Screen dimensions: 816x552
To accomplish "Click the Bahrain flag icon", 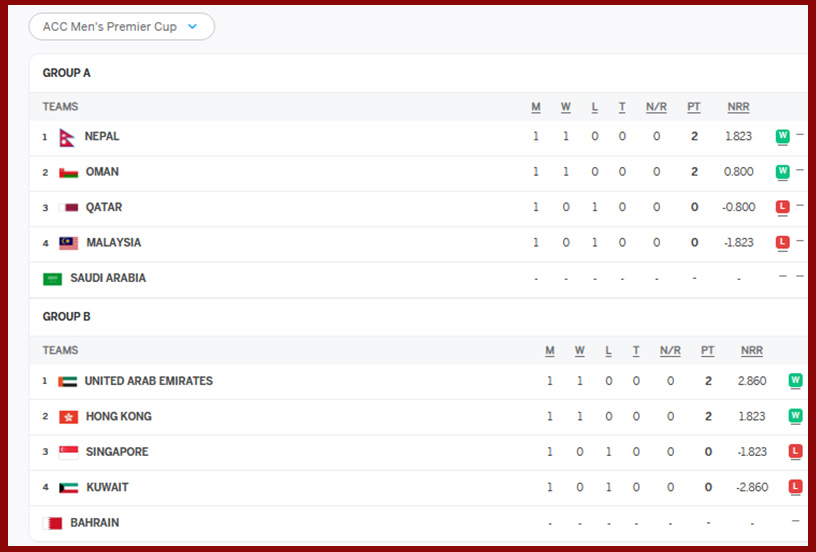I will coord(53,523).
